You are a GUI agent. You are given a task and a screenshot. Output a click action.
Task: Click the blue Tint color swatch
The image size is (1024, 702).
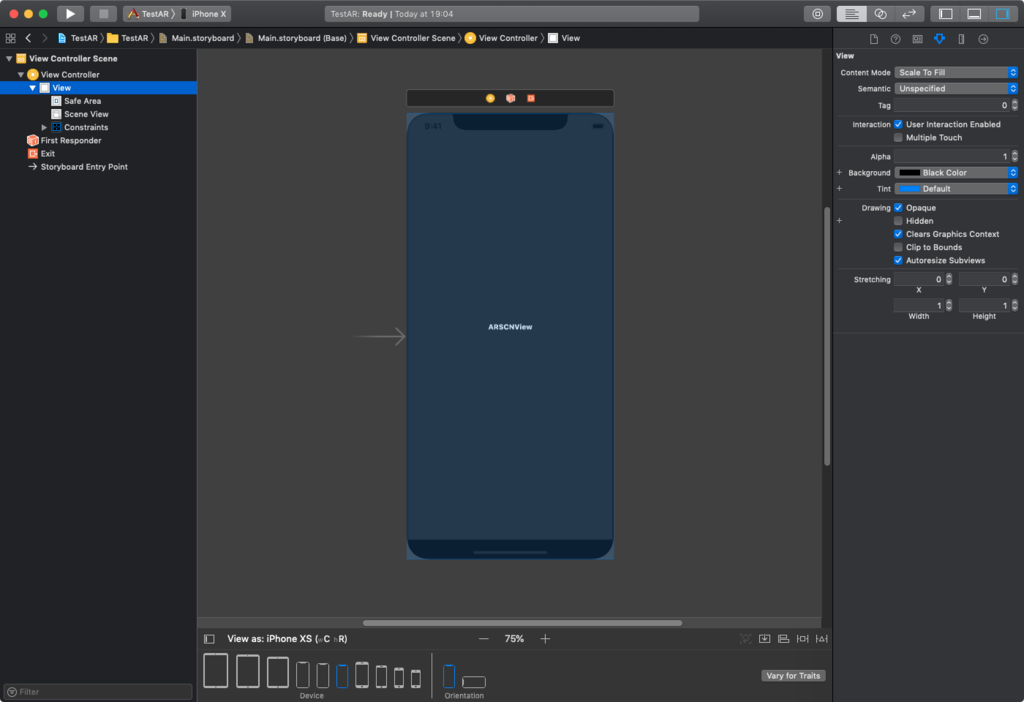point(910,189)
